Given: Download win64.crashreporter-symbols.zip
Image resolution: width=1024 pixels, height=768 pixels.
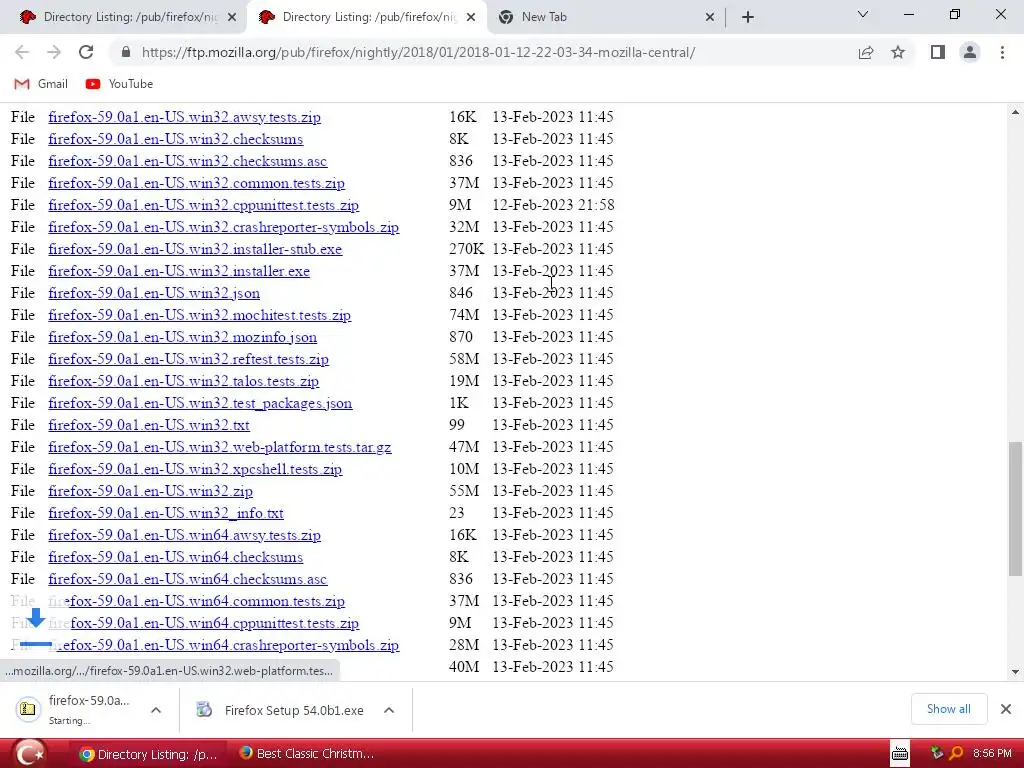Looking at the screenshot, I should coord(223,645).
